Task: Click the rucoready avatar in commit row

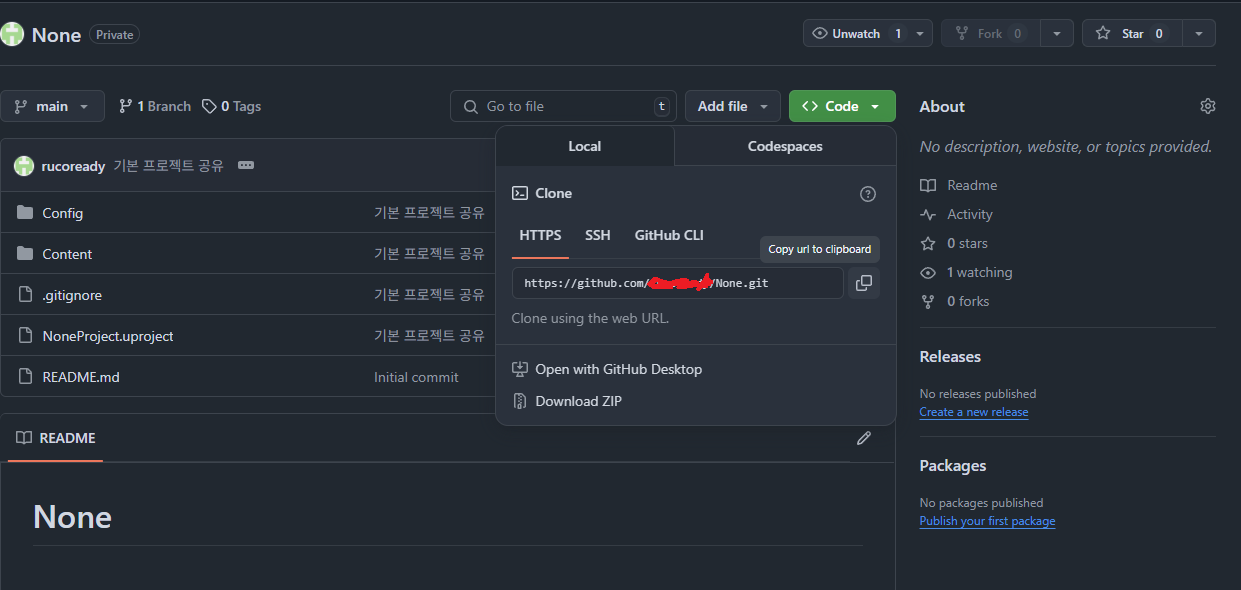Action: tap(24, 166)
